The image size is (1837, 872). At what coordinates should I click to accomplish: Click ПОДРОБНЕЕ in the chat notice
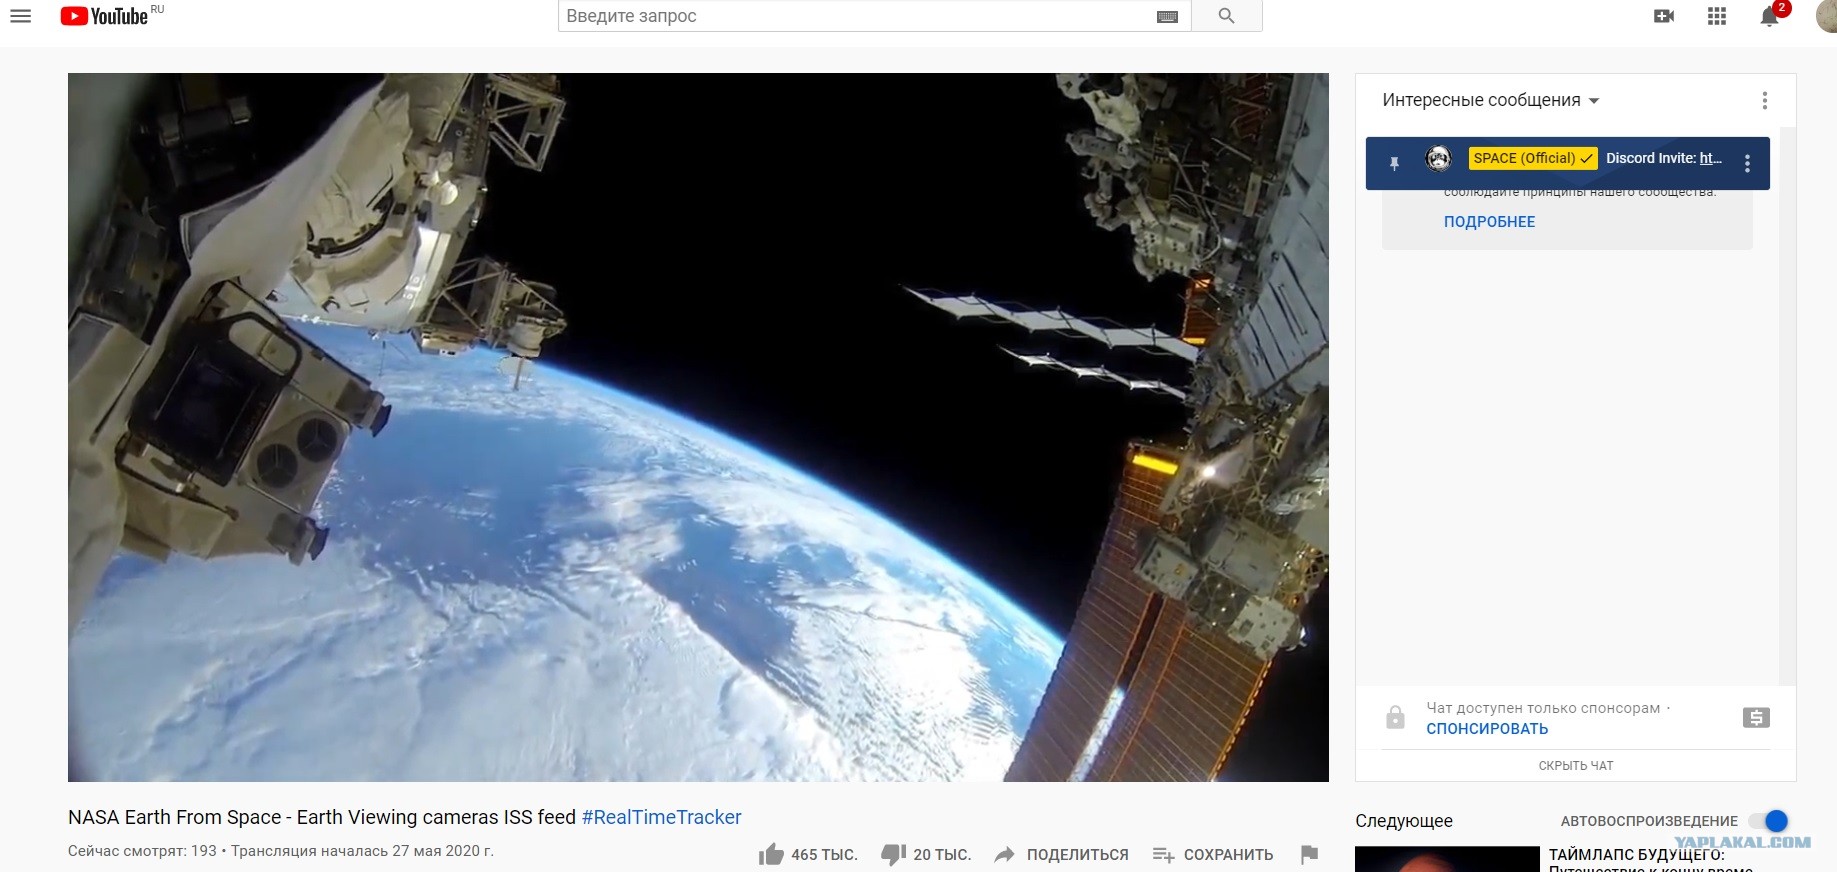click(1489, 222)
